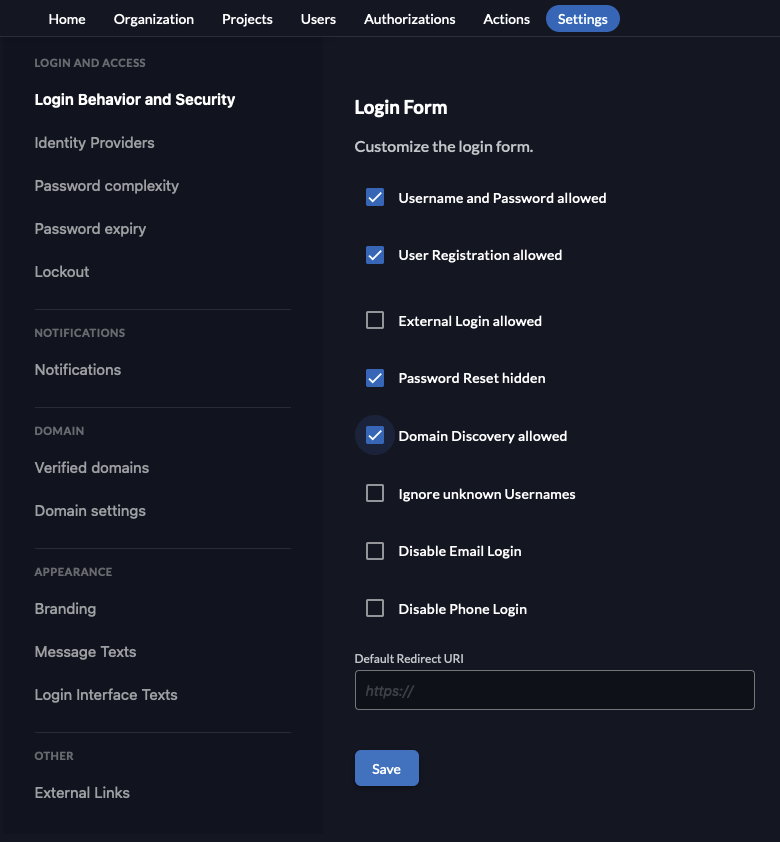Screen dimensions: 780x842
Task: Click the Default Redirect URI field
Action: coord(554,690)
